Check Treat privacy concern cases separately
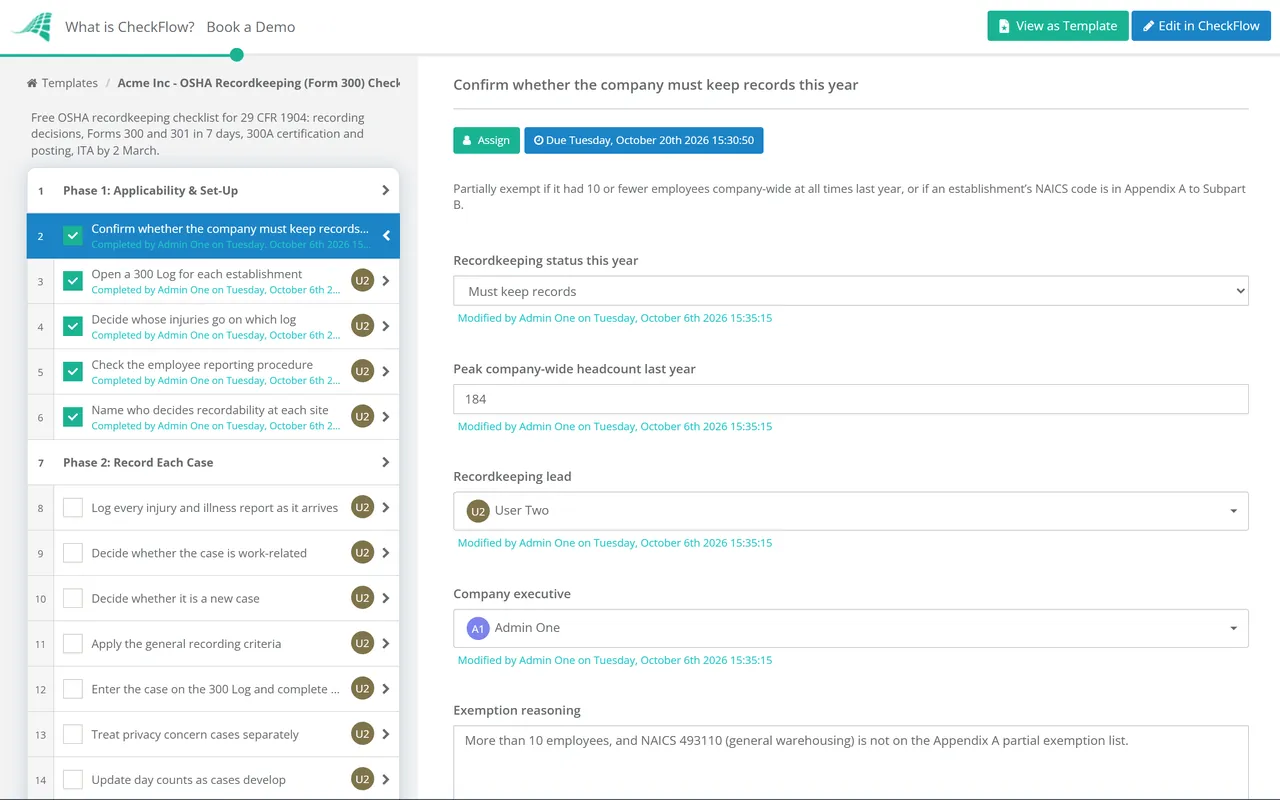This screenshot has height=800, width=1280. pyautogui.click(x=73, y=734)
